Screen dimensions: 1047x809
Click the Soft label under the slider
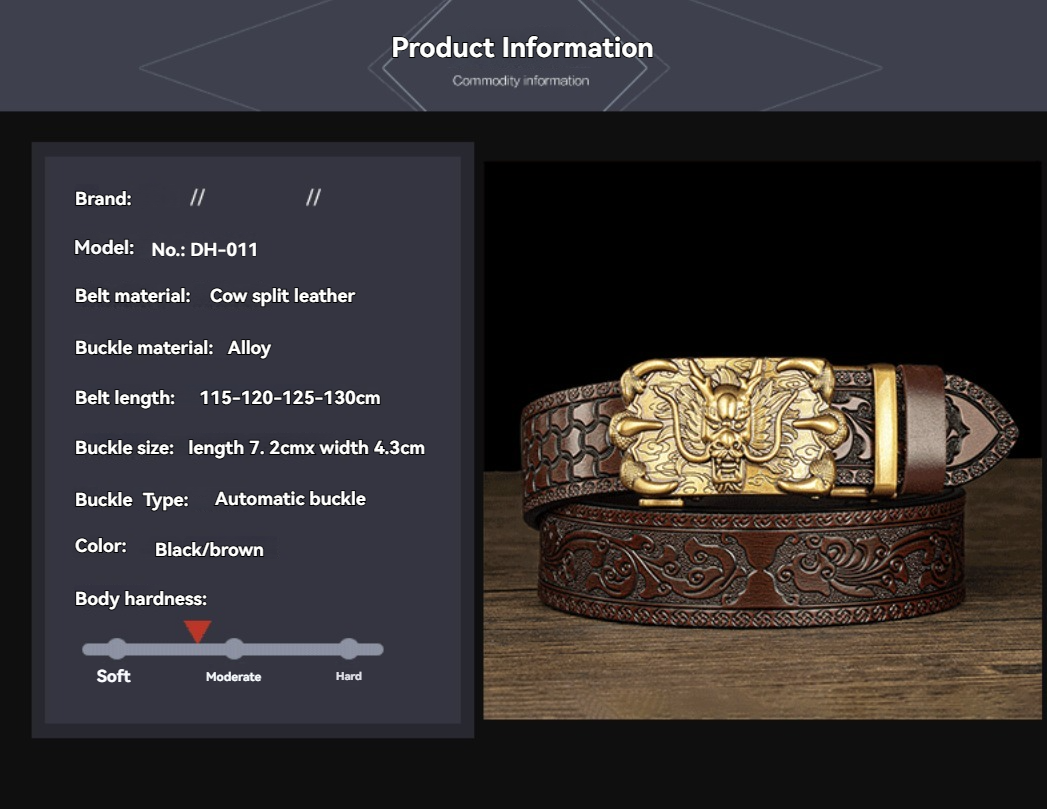113,676
